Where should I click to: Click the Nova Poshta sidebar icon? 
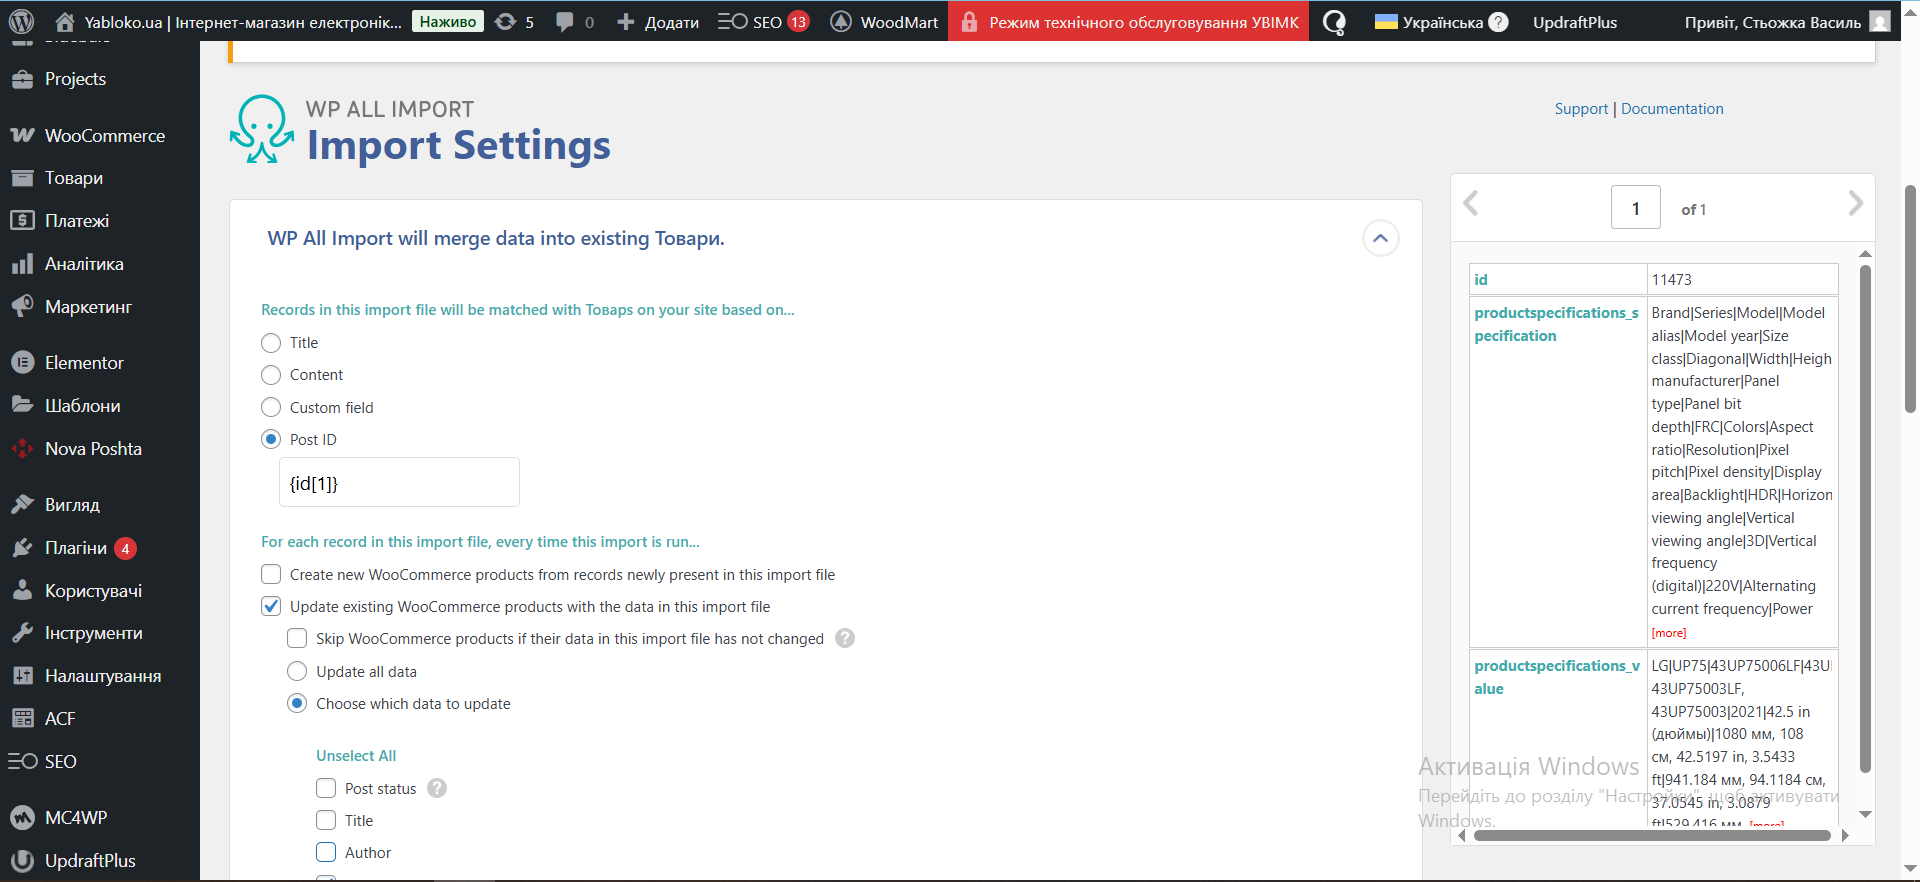pyautogui.click(x=23, y=449)
